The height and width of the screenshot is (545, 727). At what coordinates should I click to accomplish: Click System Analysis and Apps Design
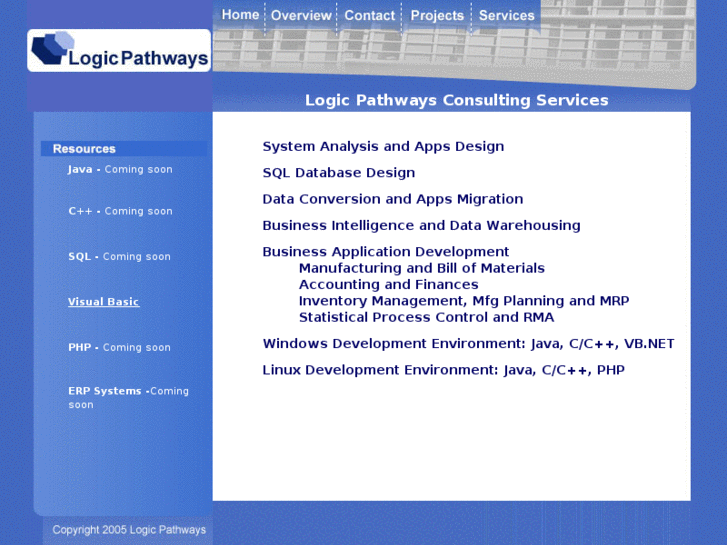[383, 147]
